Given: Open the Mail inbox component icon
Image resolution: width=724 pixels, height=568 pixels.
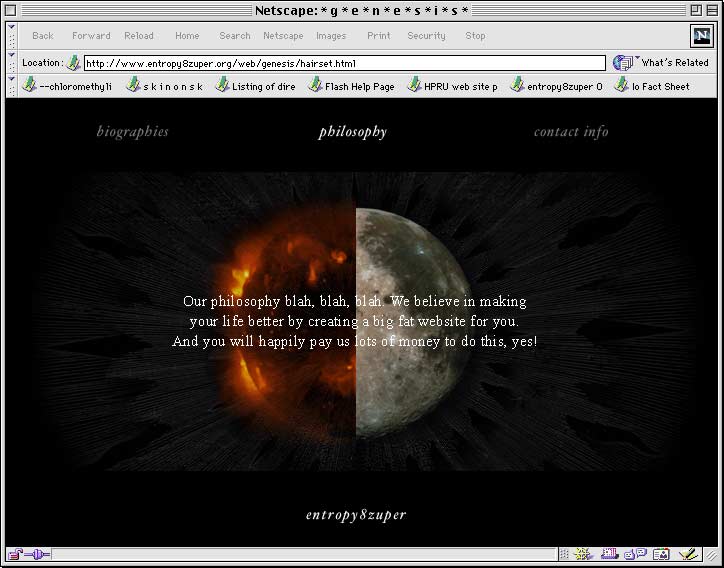Looking at the screenshot, I should (610, 554).
